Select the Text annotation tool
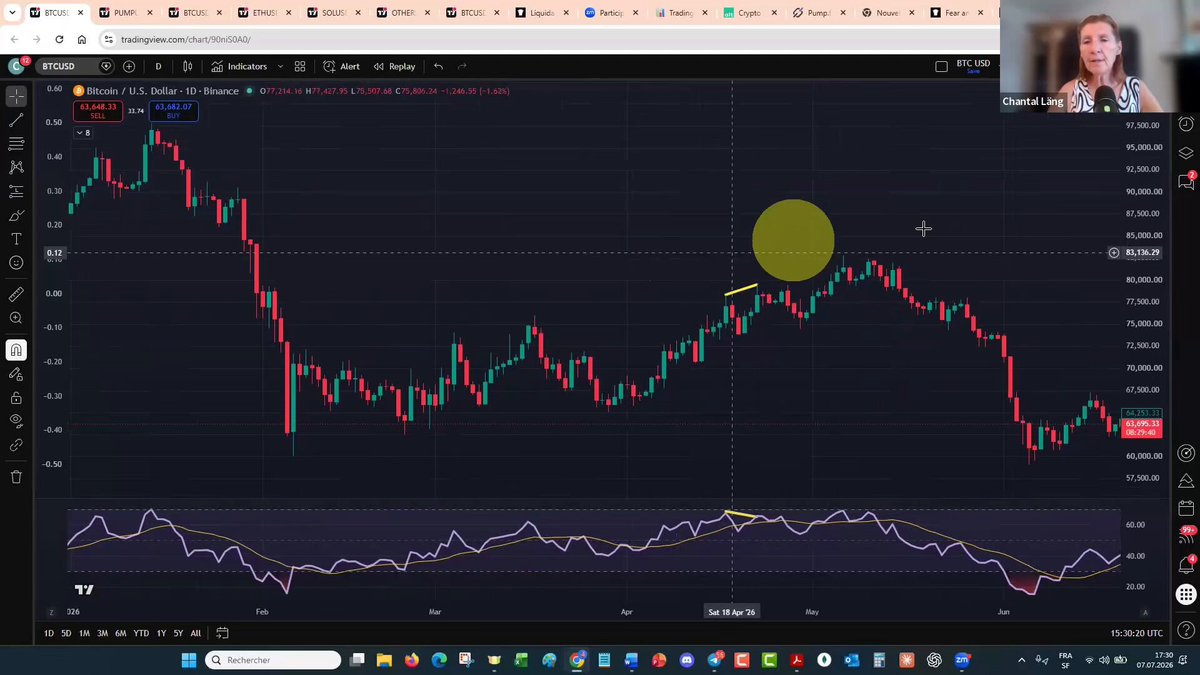Screen dimensions: 1200x675 (x=16, y=239)
